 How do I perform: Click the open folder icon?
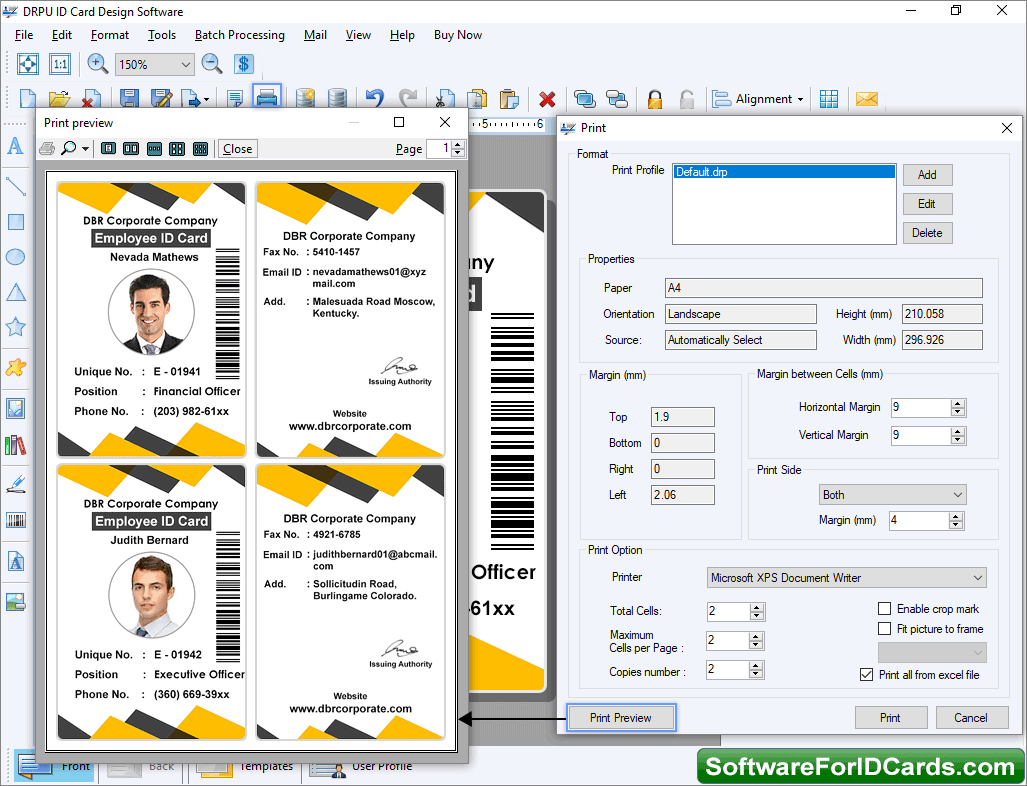coord(59,99)
